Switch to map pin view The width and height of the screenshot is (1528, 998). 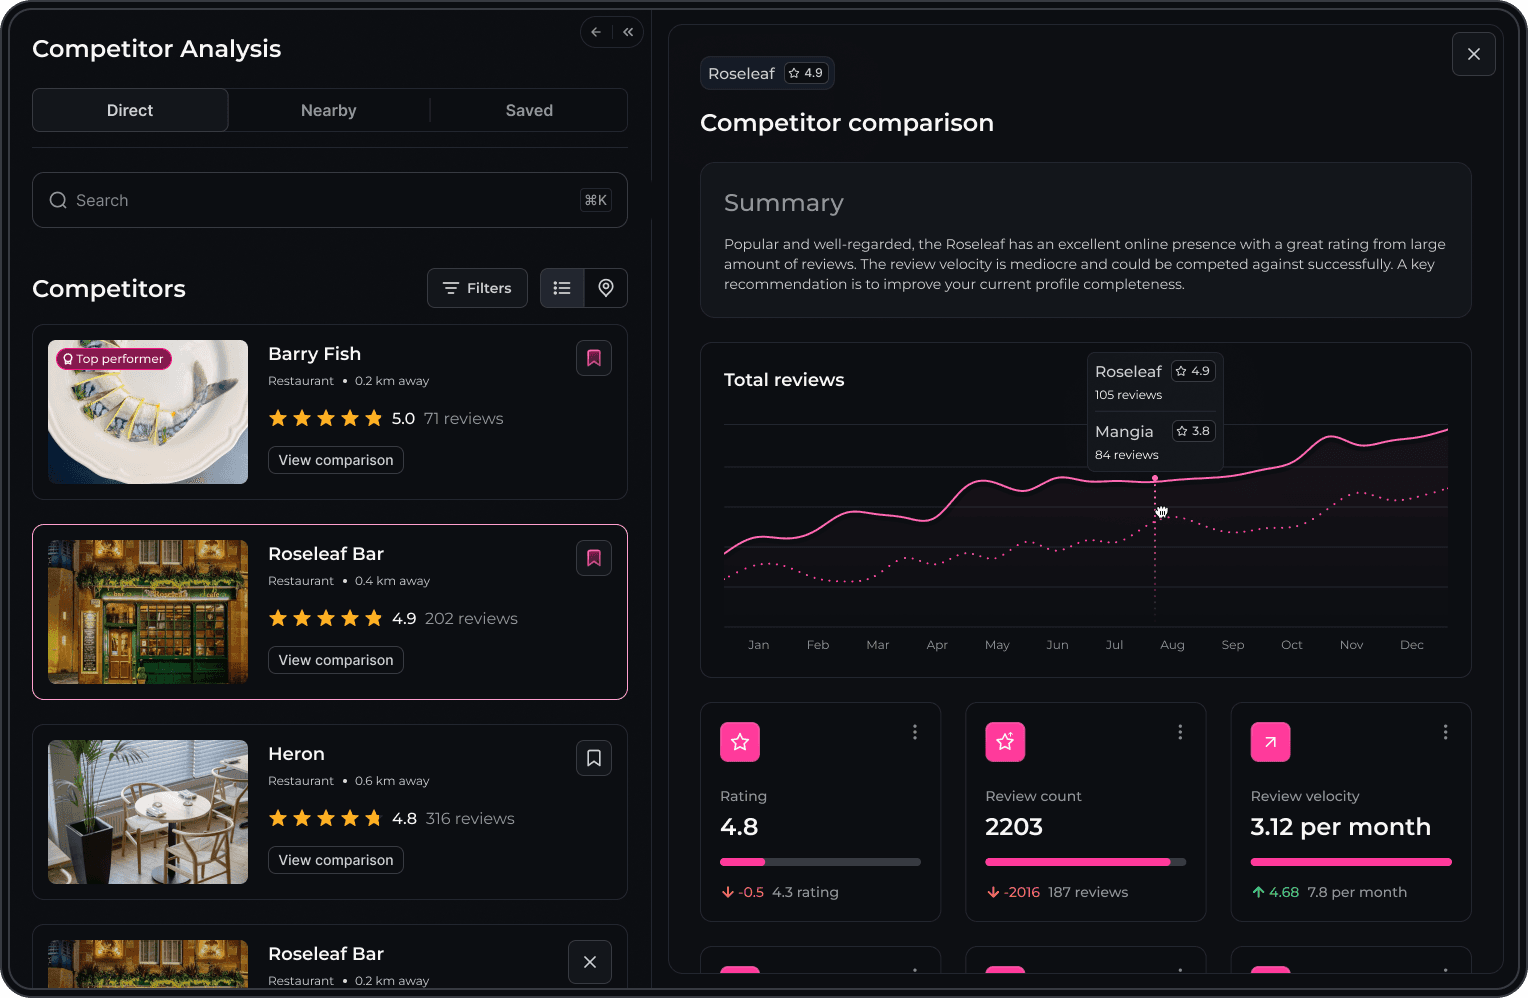pyautogui.click(x=606, y=288)
